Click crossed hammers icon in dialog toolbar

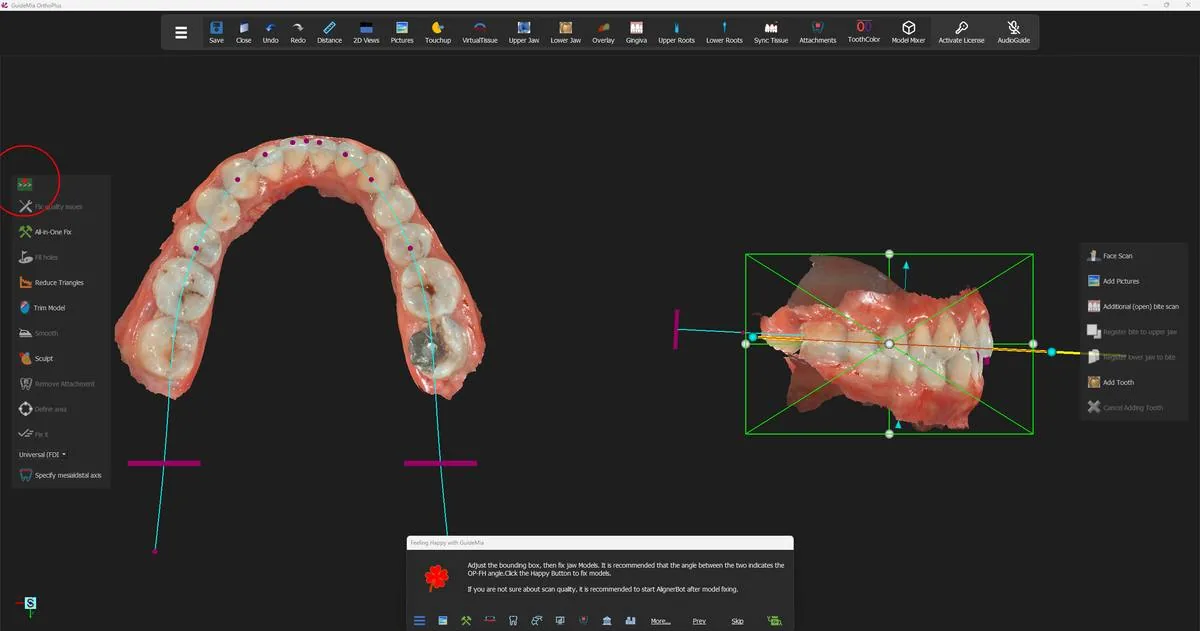click(x=466, y=621)
